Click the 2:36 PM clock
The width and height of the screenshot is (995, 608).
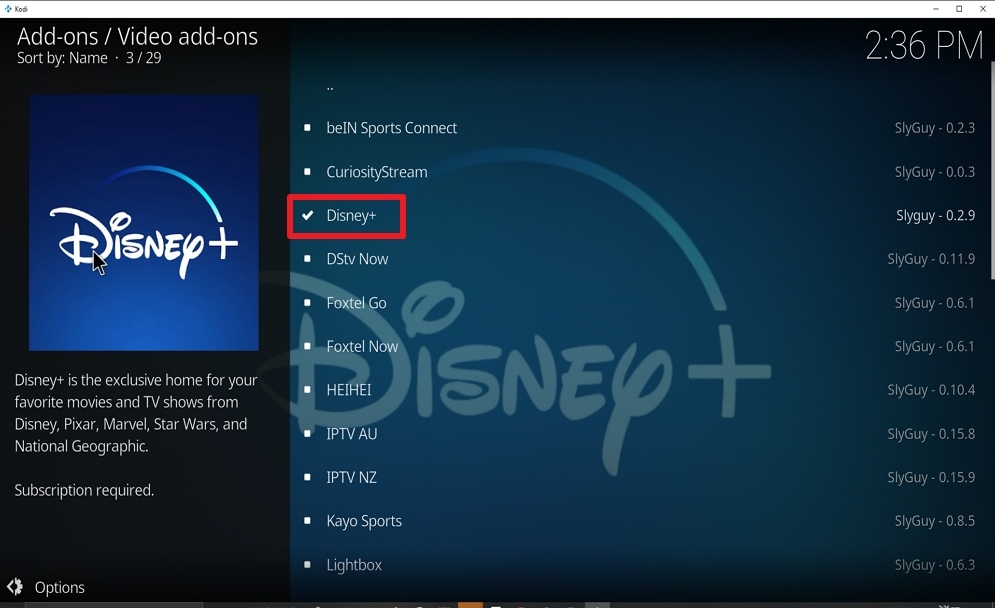(924, 46)
